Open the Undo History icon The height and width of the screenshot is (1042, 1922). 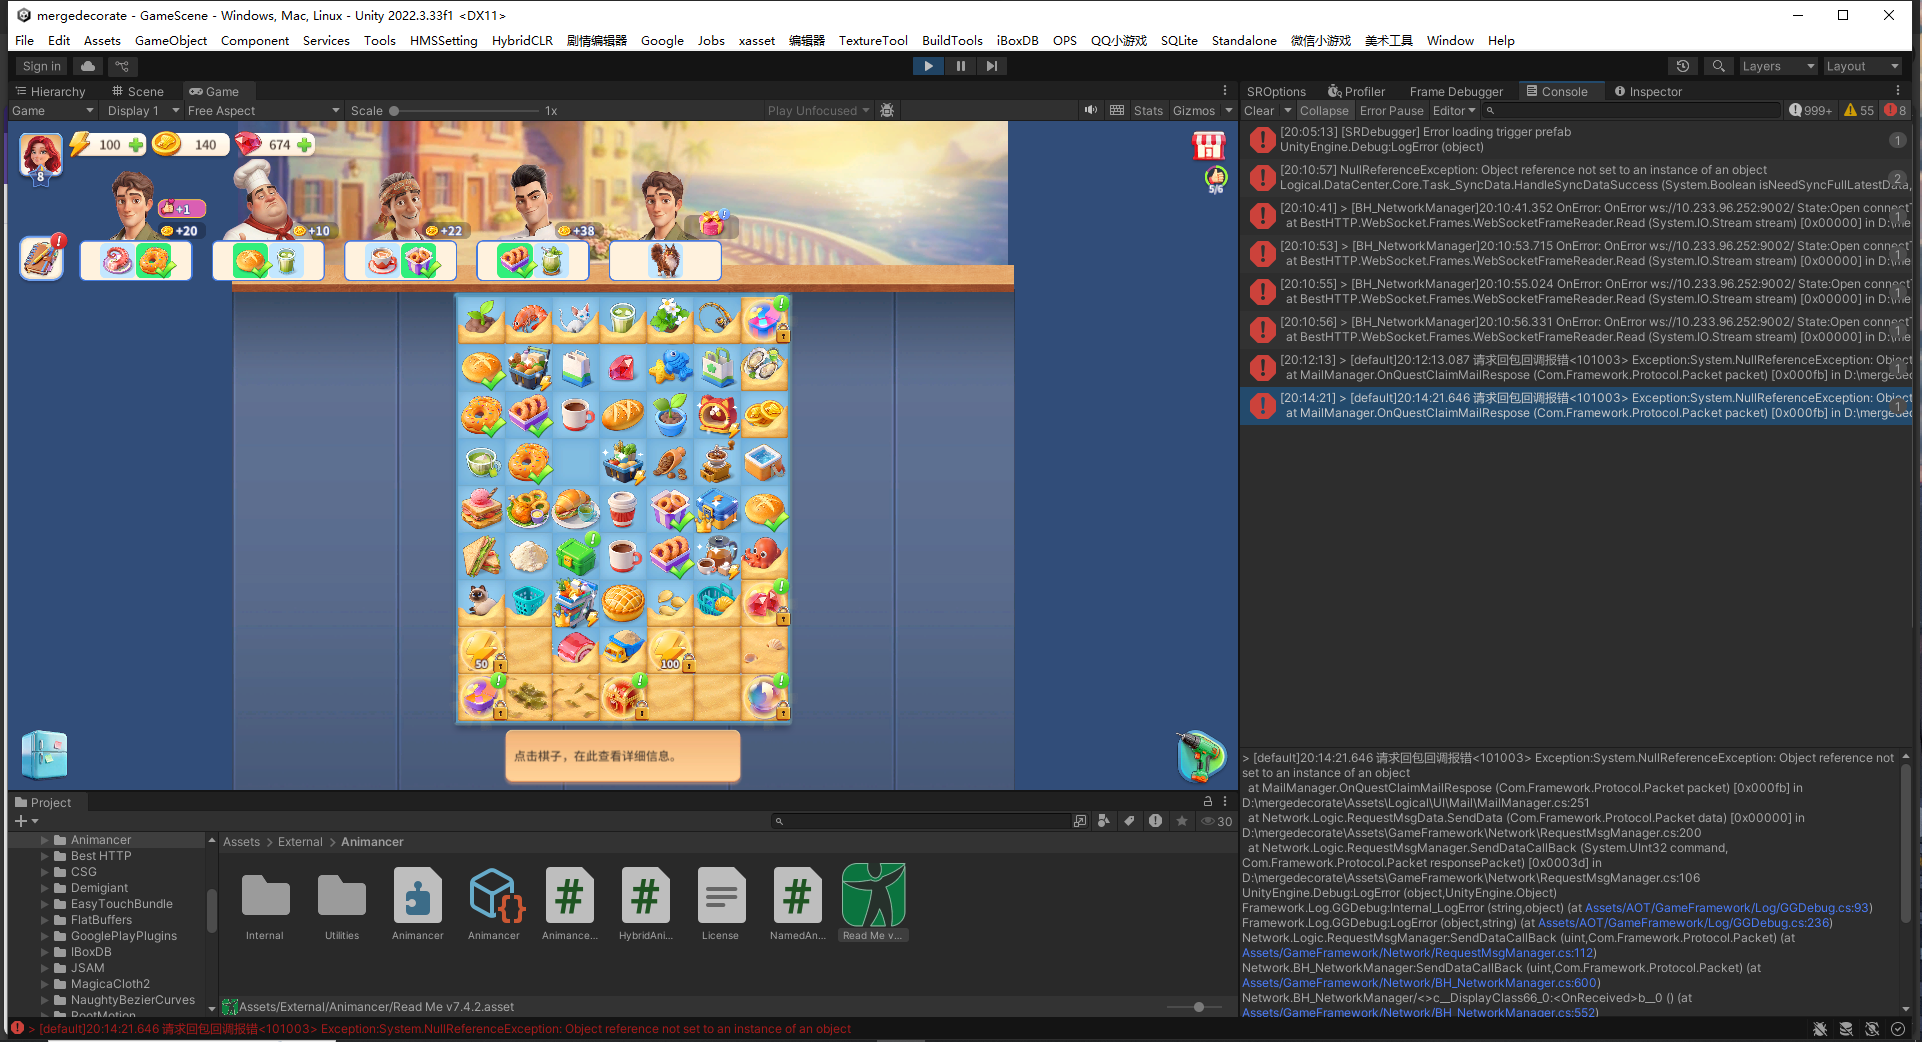(x=1683, y=66)
